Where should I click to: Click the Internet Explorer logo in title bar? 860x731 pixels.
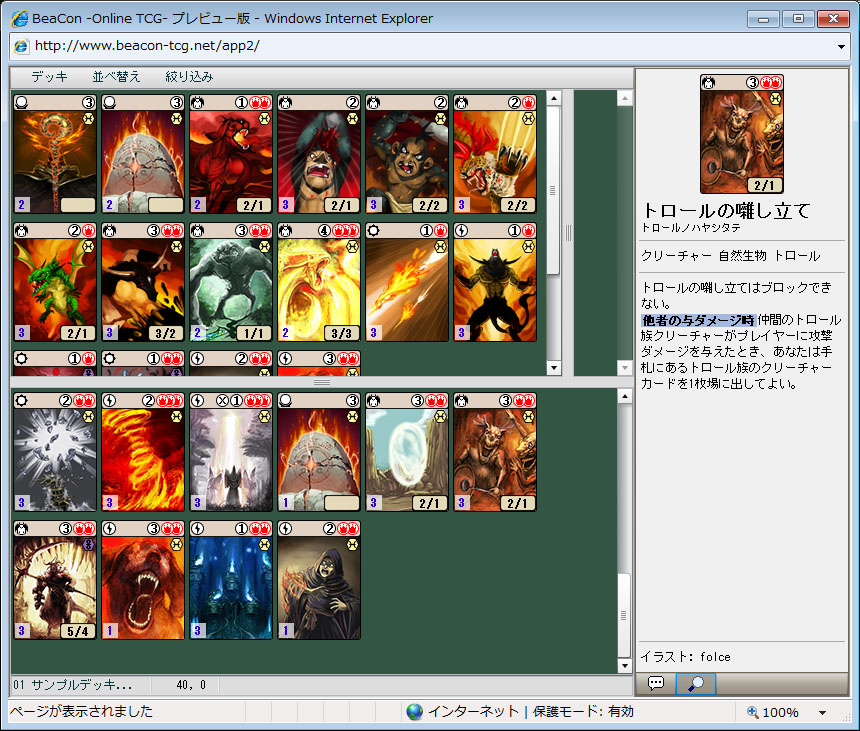tap(20, 19)
